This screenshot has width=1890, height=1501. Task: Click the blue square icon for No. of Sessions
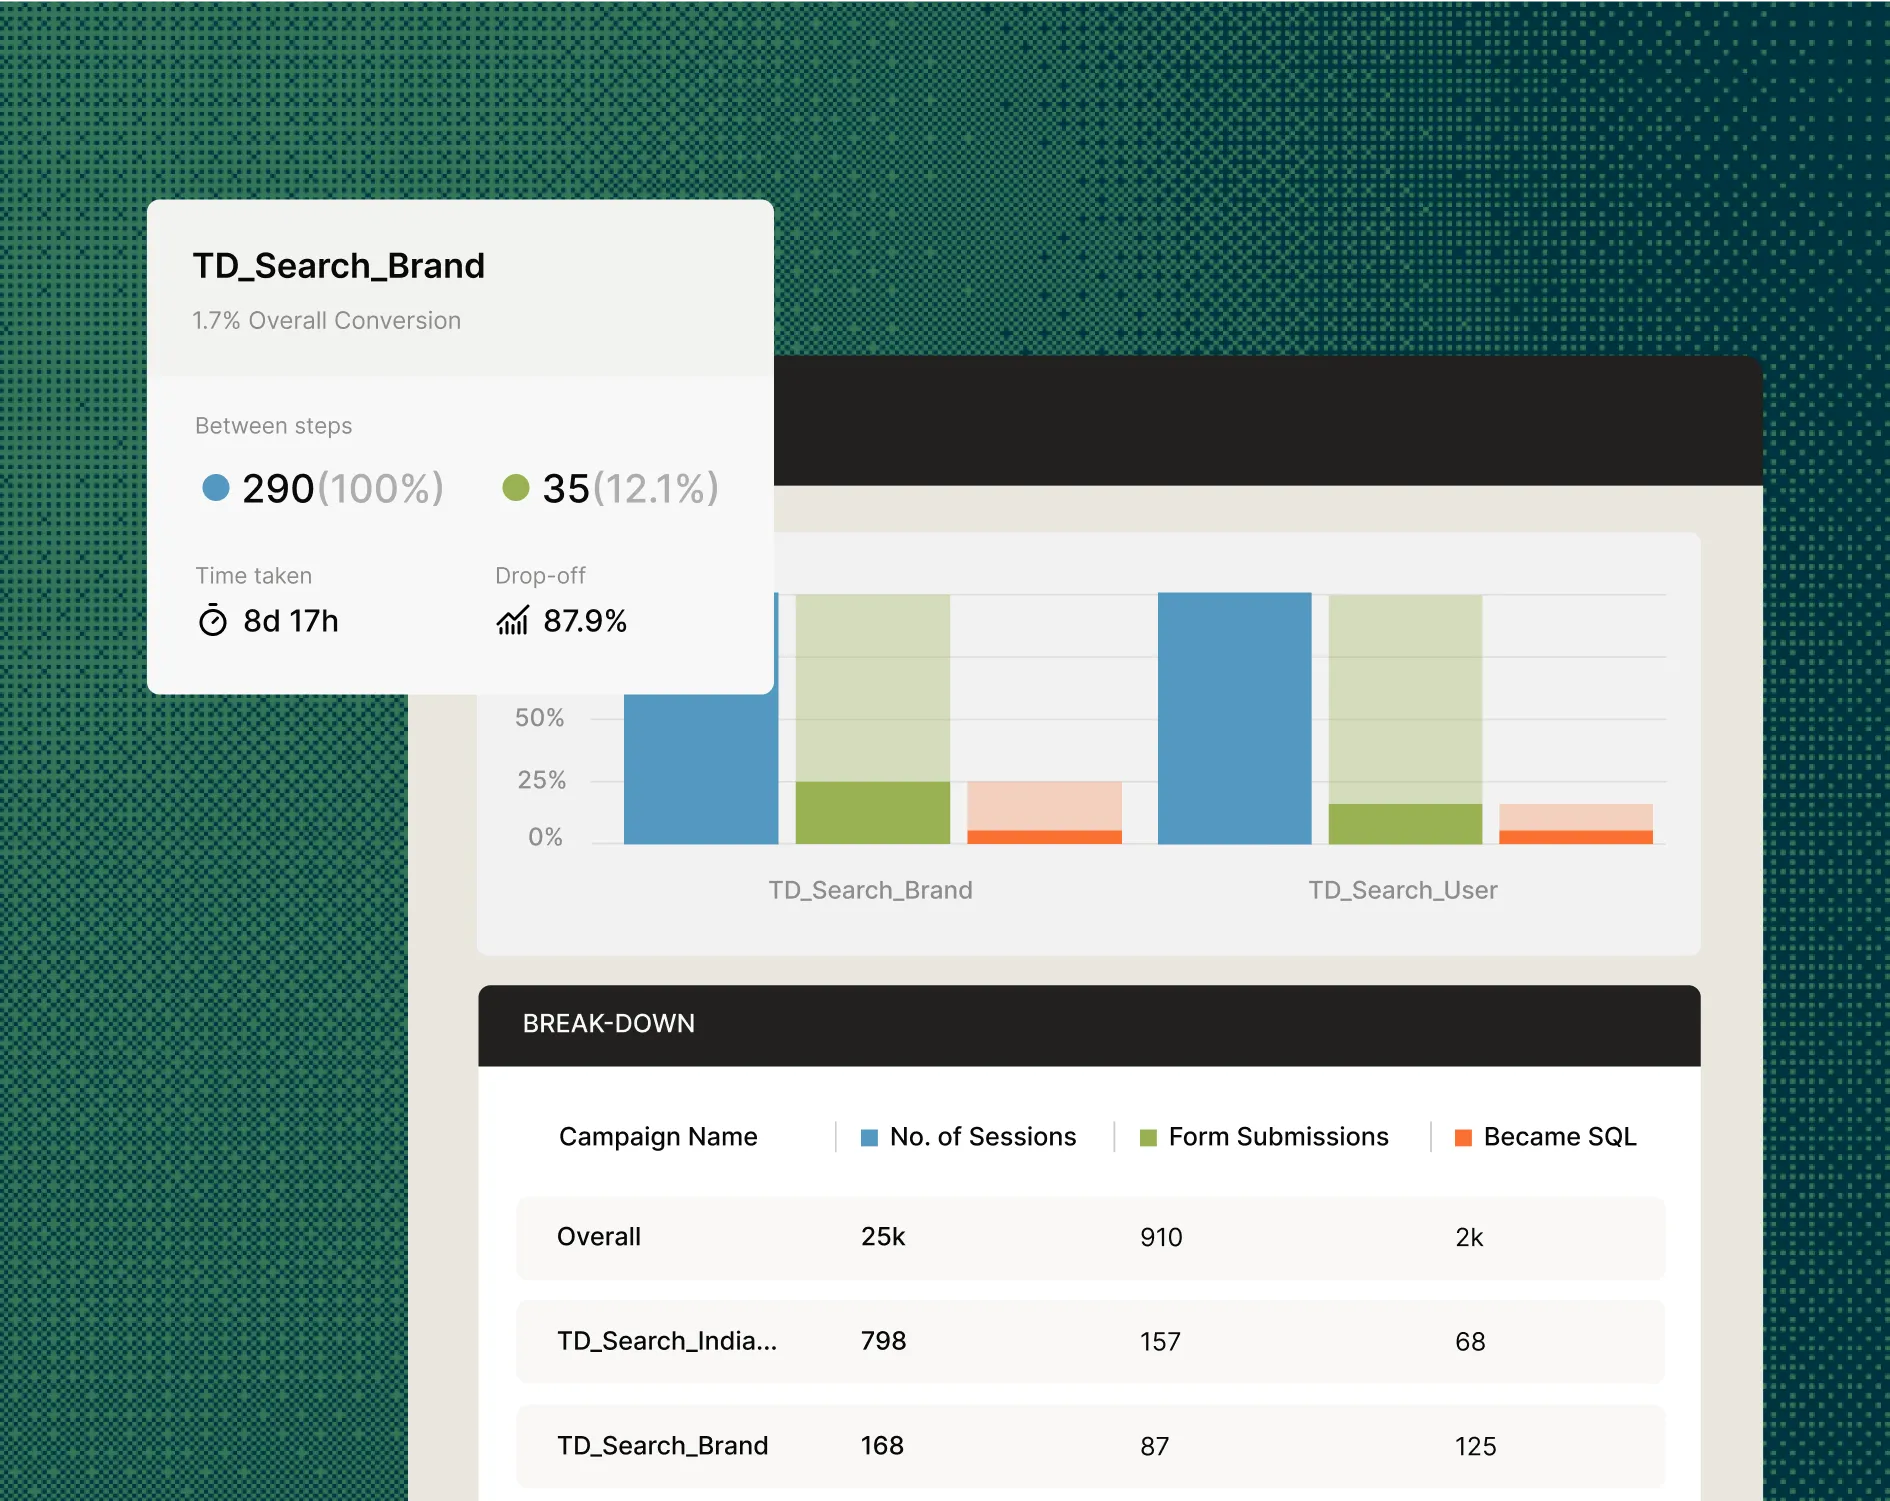869,1137
